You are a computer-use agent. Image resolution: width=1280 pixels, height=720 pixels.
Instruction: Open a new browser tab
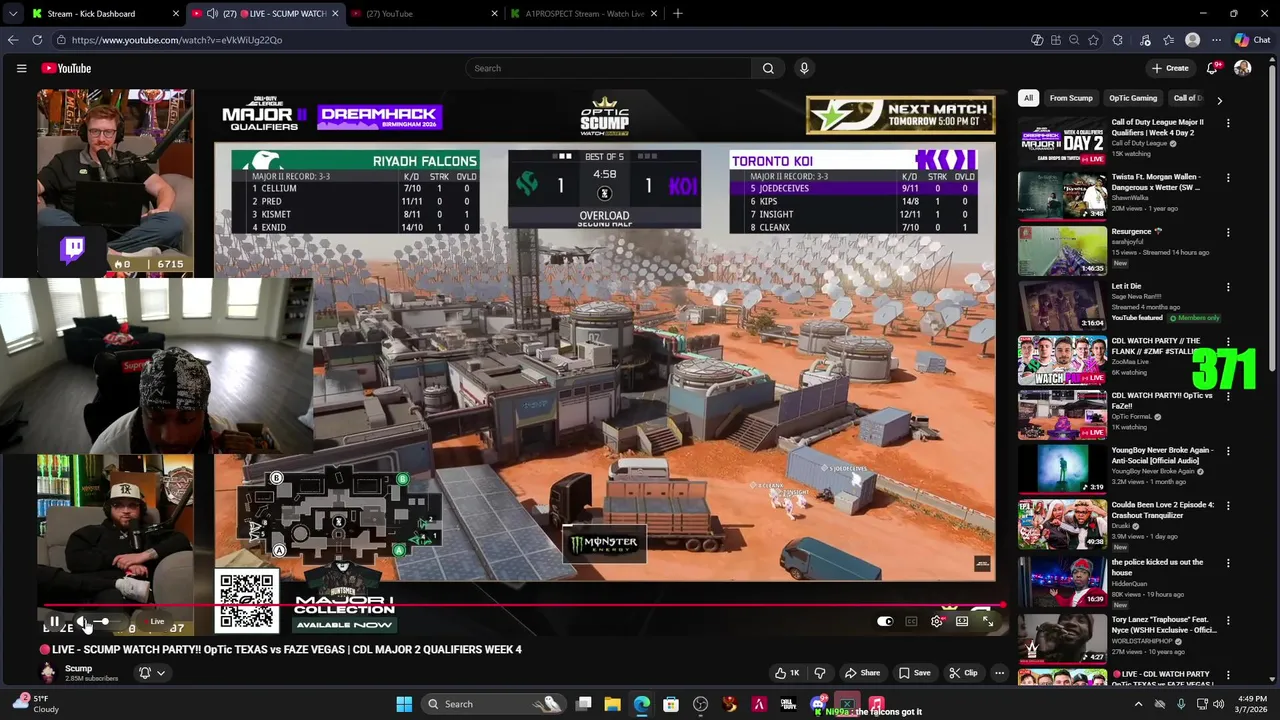tap(678, 13)
